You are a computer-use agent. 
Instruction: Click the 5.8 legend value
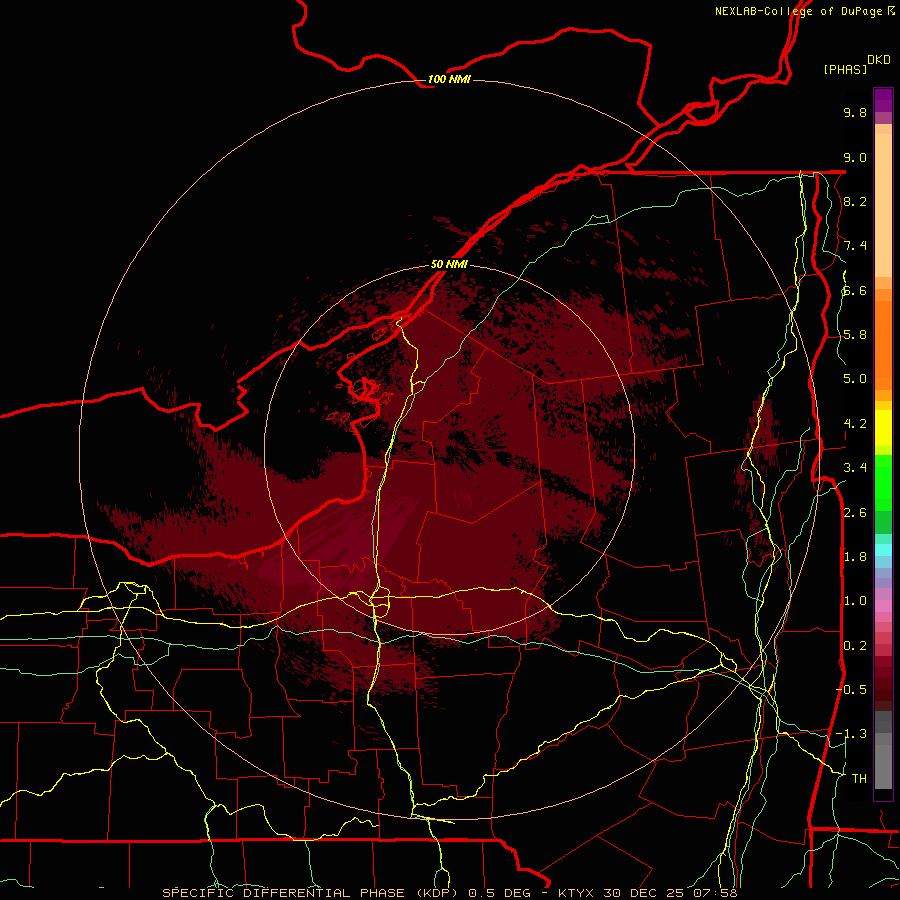[855, 335]
